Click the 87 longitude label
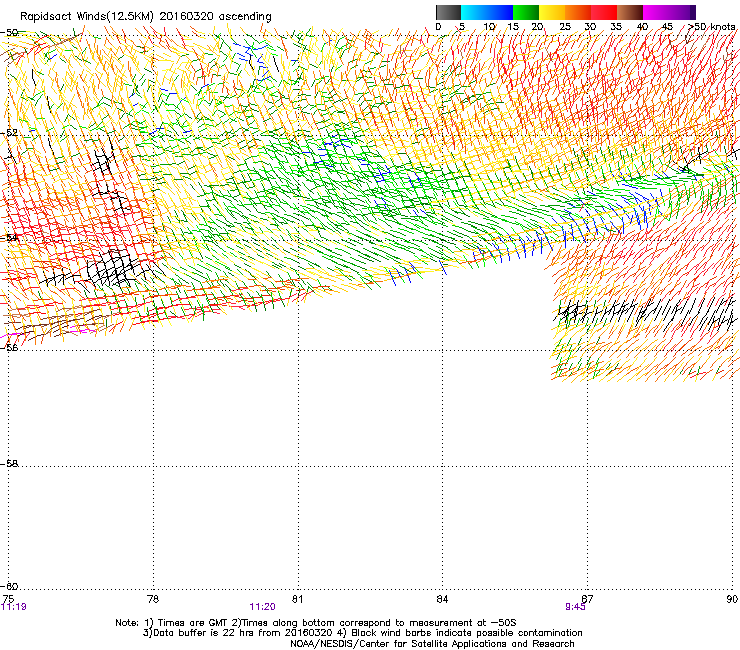The width and height of the screenshot is (740, 650). coord(587,599)
